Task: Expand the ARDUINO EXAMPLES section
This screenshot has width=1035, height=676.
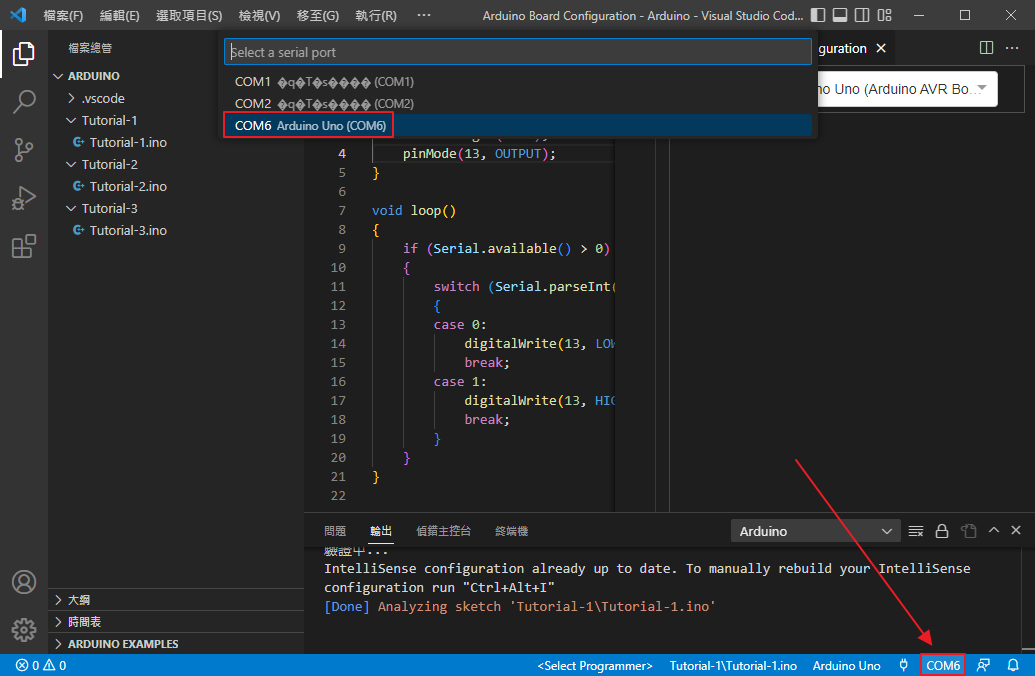Action: click(123, 644)
